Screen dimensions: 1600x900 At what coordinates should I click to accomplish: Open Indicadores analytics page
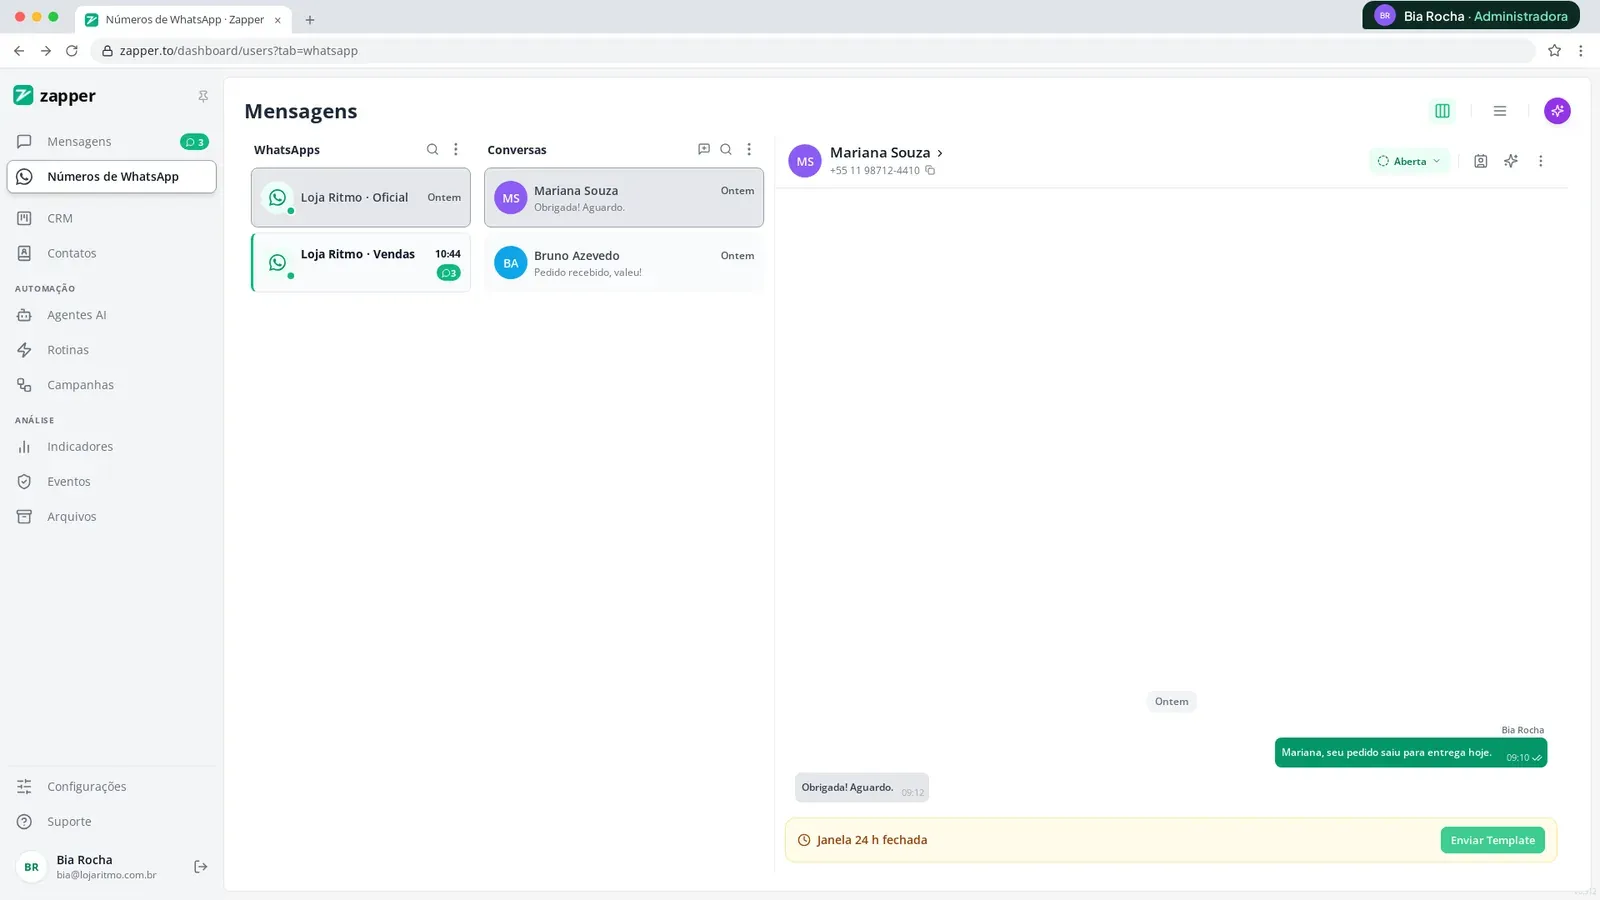click(111, 447)
